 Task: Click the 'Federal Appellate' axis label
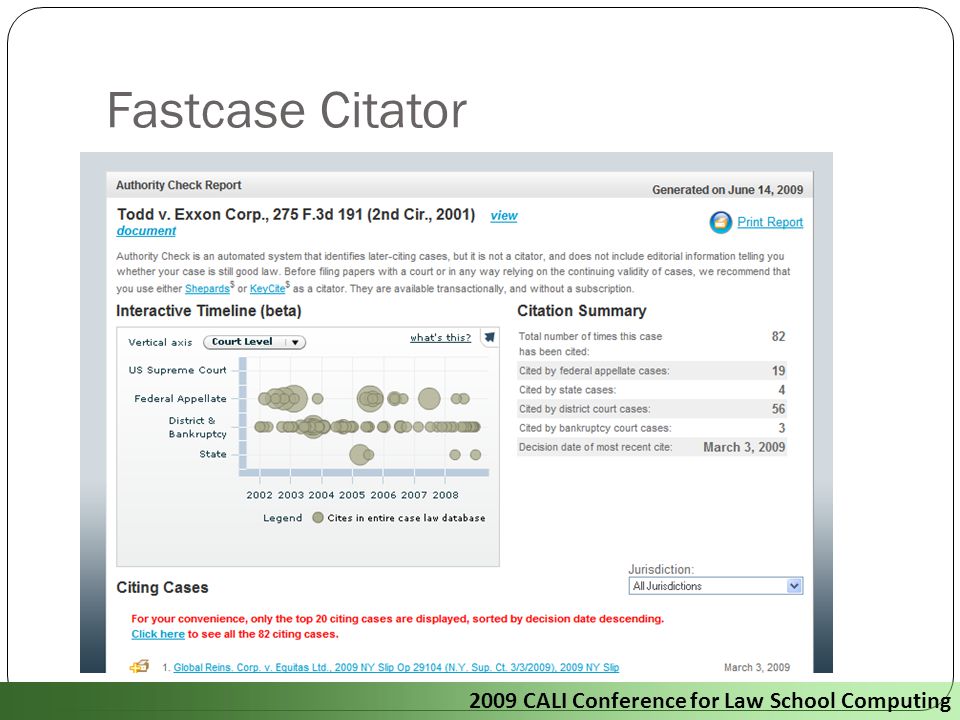(181, 399)
